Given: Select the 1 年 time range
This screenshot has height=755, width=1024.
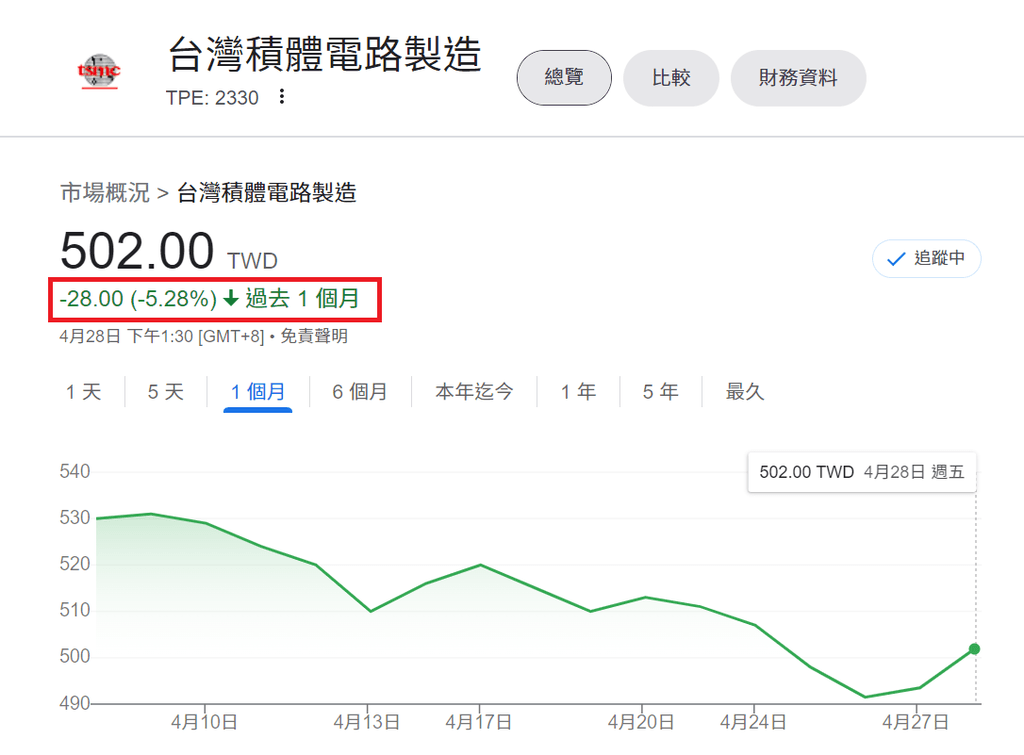Looking at the screenshot, I should (x=578, y=392).
